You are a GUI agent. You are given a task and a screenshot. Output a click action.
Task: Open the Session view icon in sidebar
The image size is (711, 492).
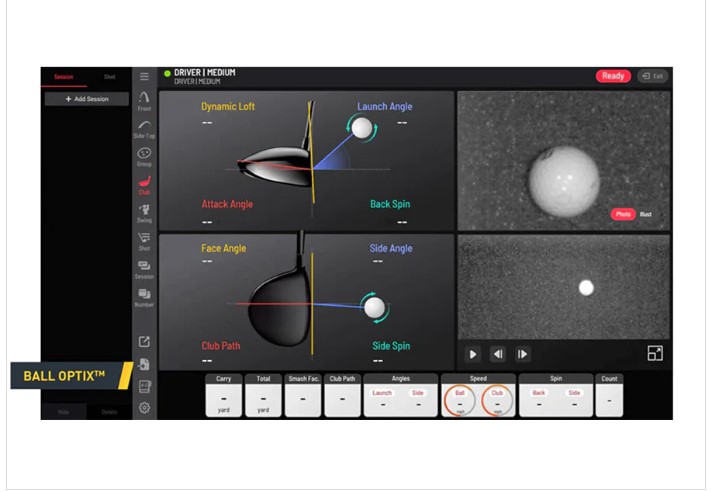pyautogui.click(x=144, y=270)
